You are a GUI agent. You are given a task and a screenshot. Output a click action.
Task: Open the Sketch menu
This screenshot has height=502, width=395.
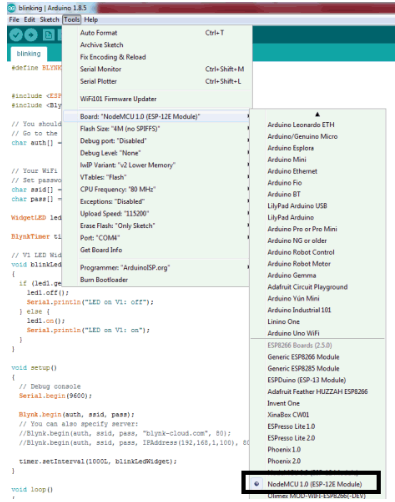[x=49, y=20]
